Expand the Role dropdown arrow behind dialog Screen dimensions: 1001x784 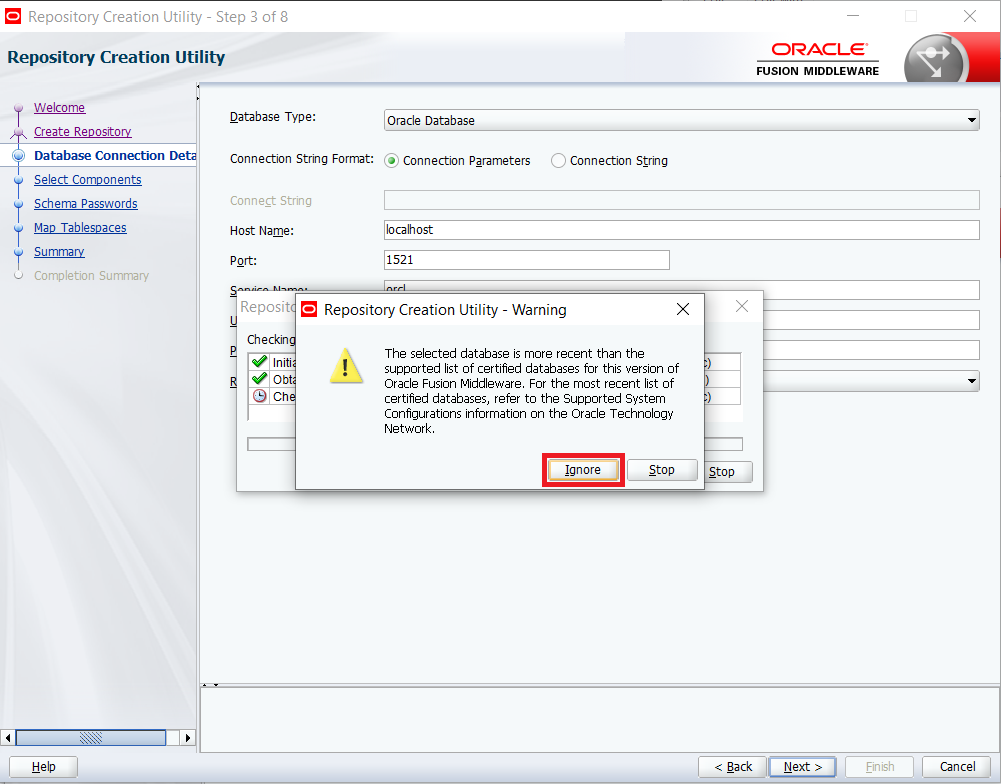pos(971,381)
